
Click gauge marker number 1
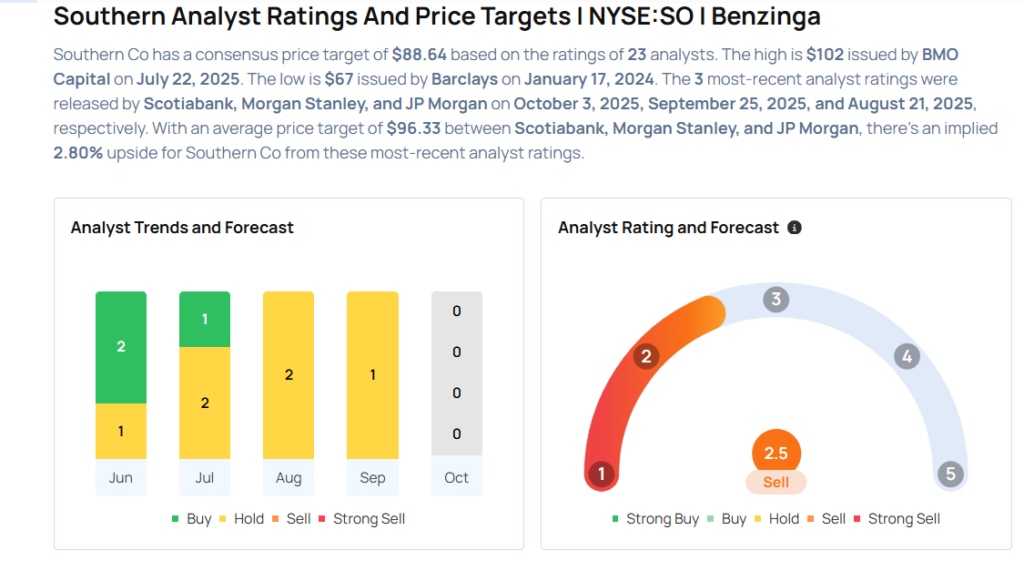[600, 474]
